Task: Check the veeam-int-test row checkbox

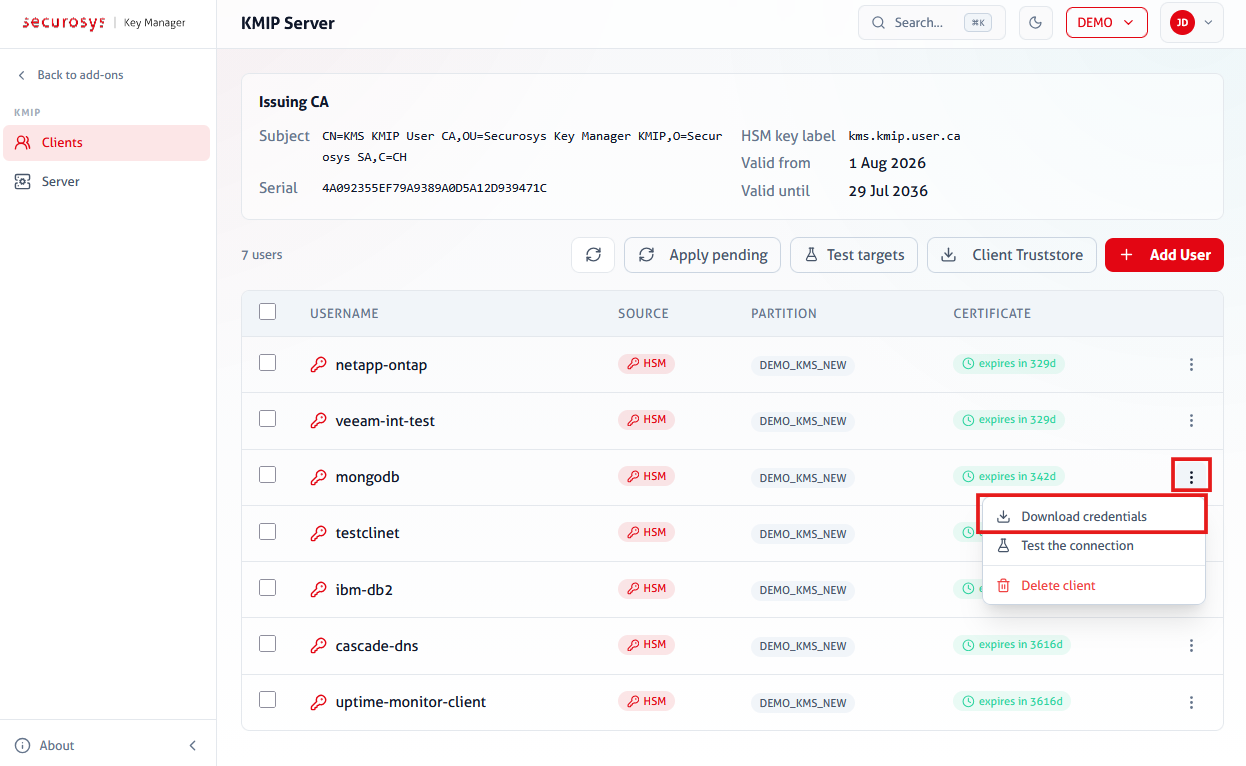Action: tap(267, 419)
